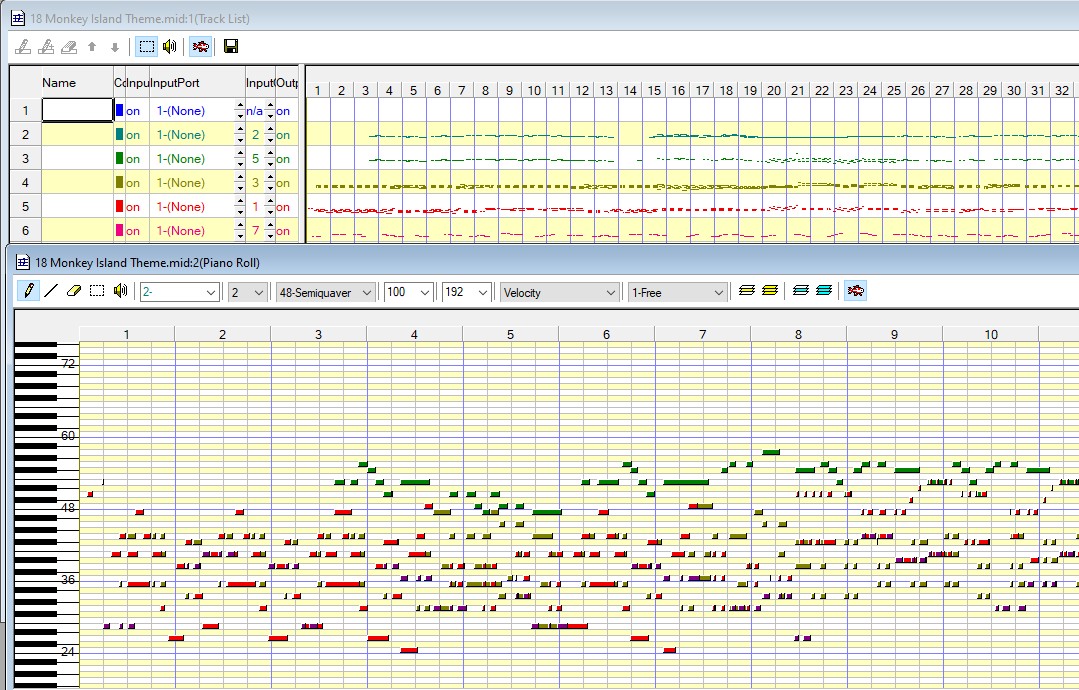1079x690 pixels.
Task: Toggle output 'on' for track 2
Action: [x=283, y=135]
